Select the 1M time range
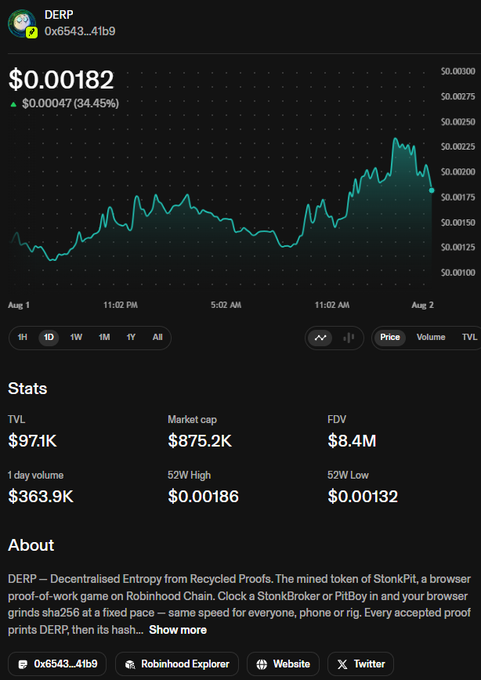The height and width of the screenshot is (680, 481). [x=104, y=337]
